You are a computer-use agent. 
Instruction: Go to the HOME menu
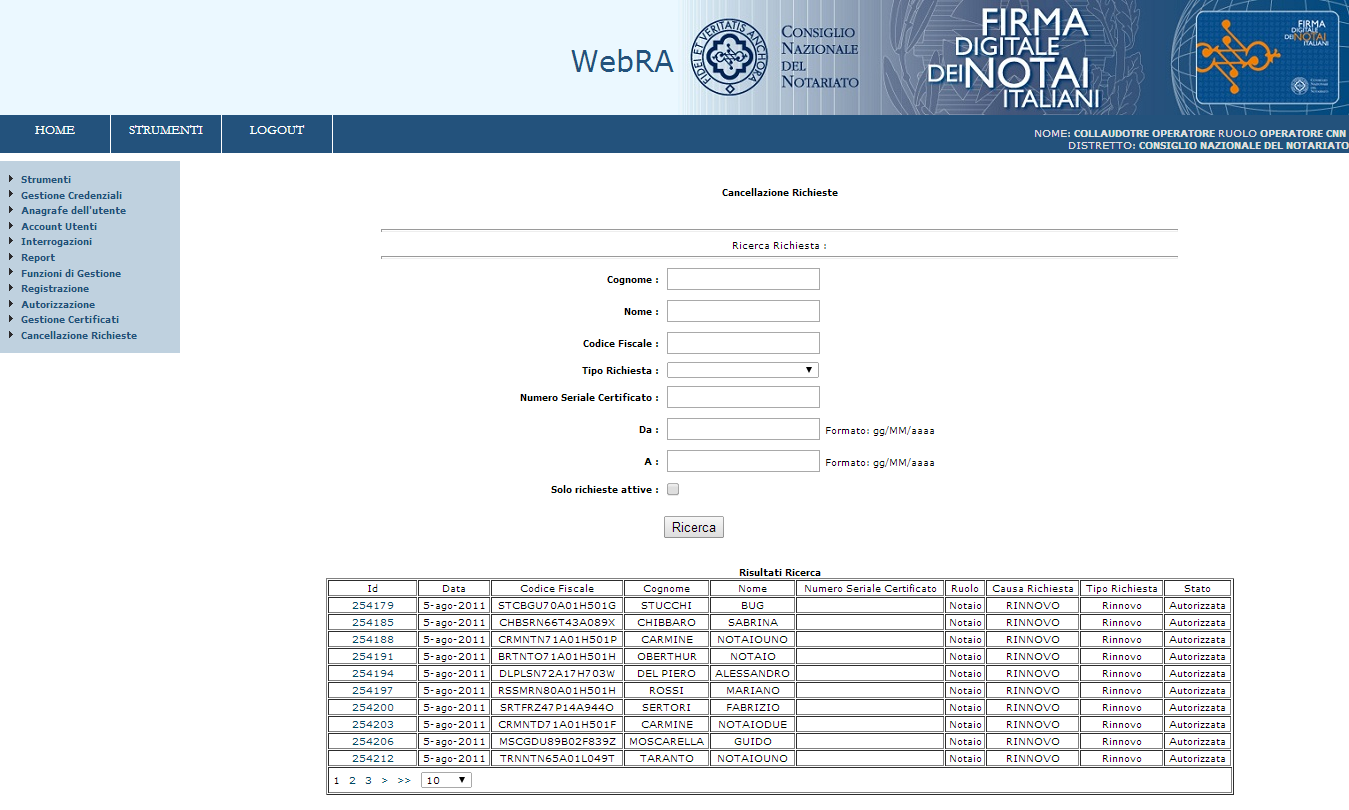click(55, 130)
